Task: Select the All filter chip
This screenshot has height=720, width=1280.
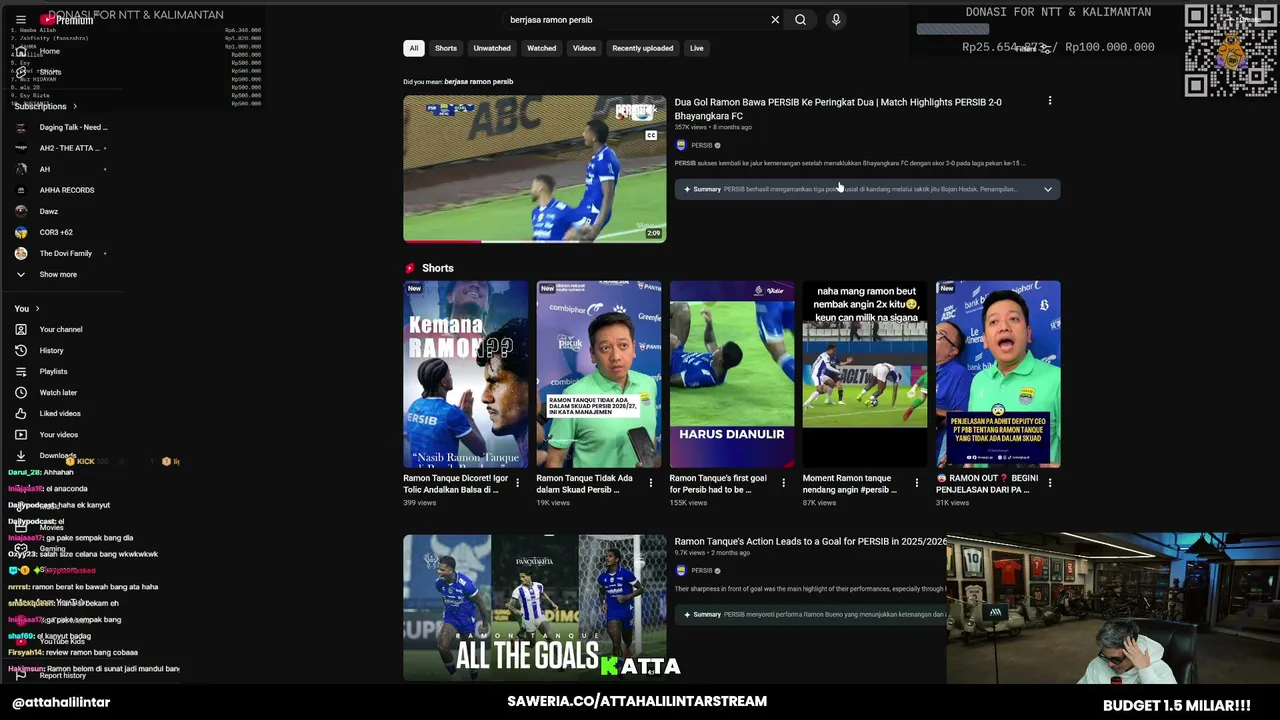Action: (413, 48)
